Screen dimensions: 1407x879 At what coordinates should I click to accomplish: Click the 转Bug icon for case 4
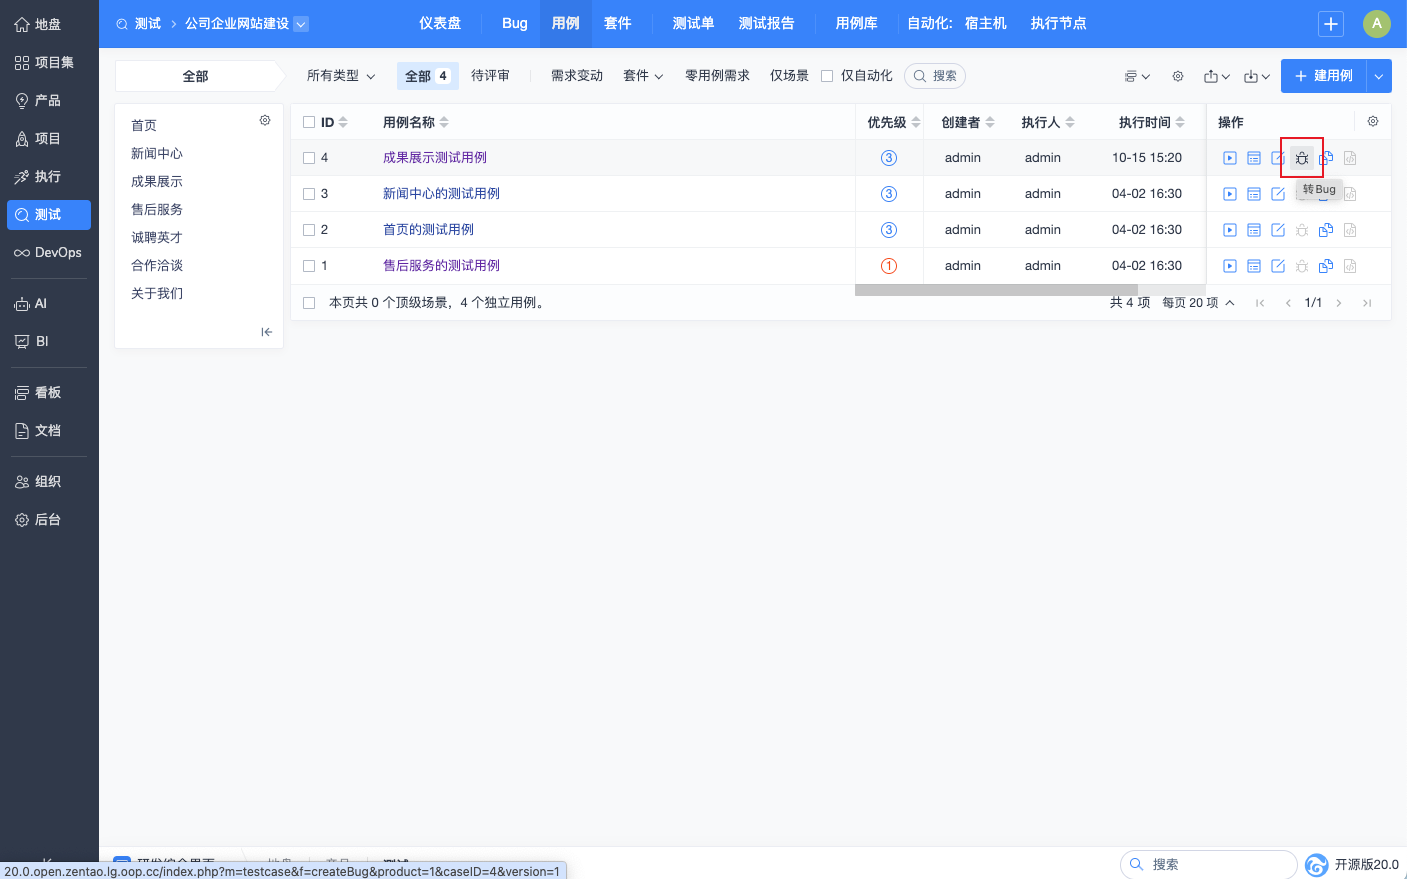tap(1301, 158)
